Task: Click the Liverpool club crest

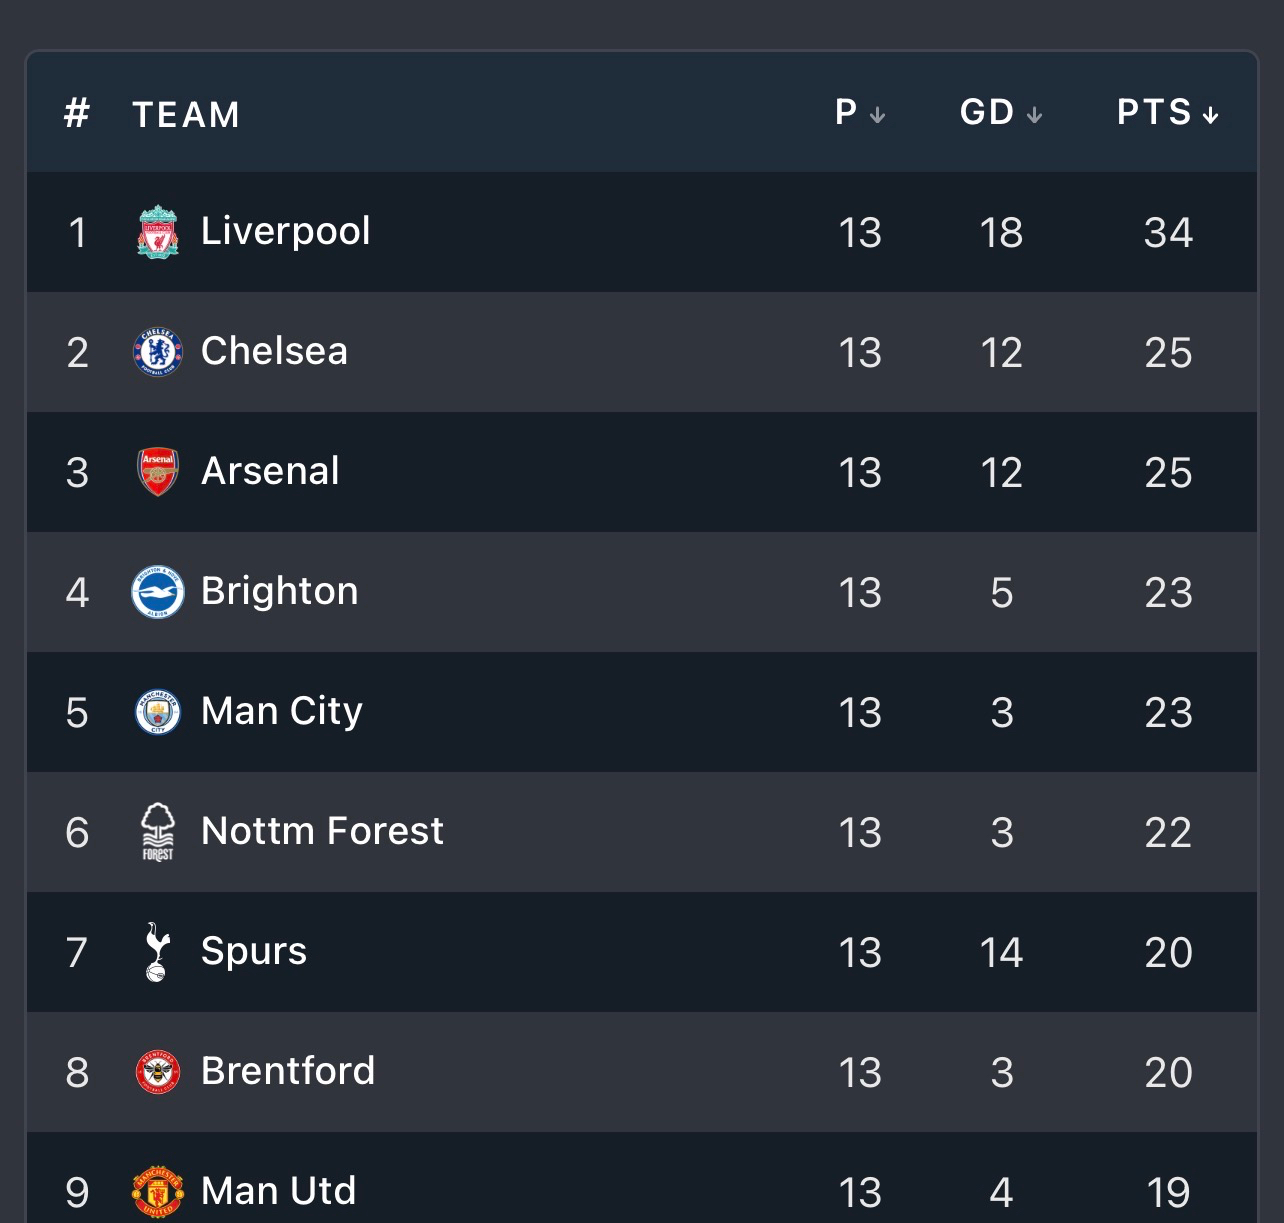Action: point(158,232)
